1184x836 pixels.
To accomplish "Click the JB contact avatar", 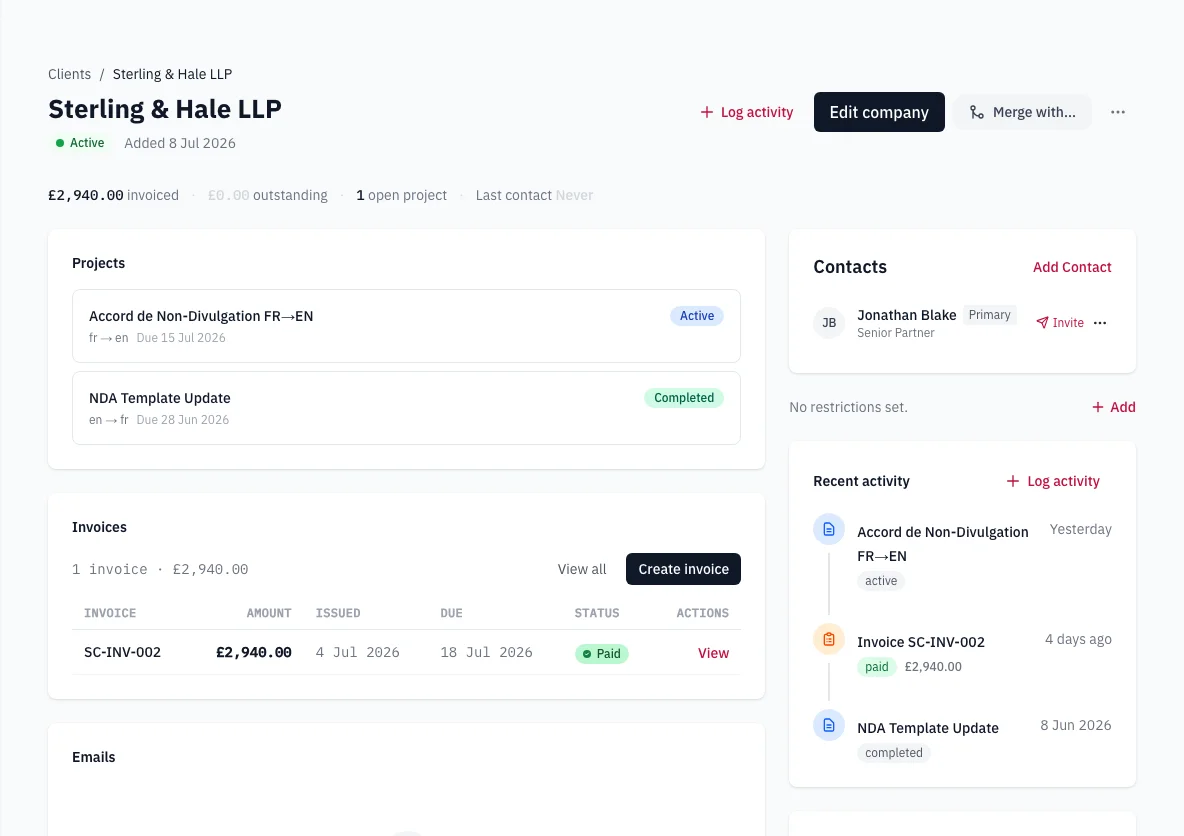I will [x=828, y=322].
